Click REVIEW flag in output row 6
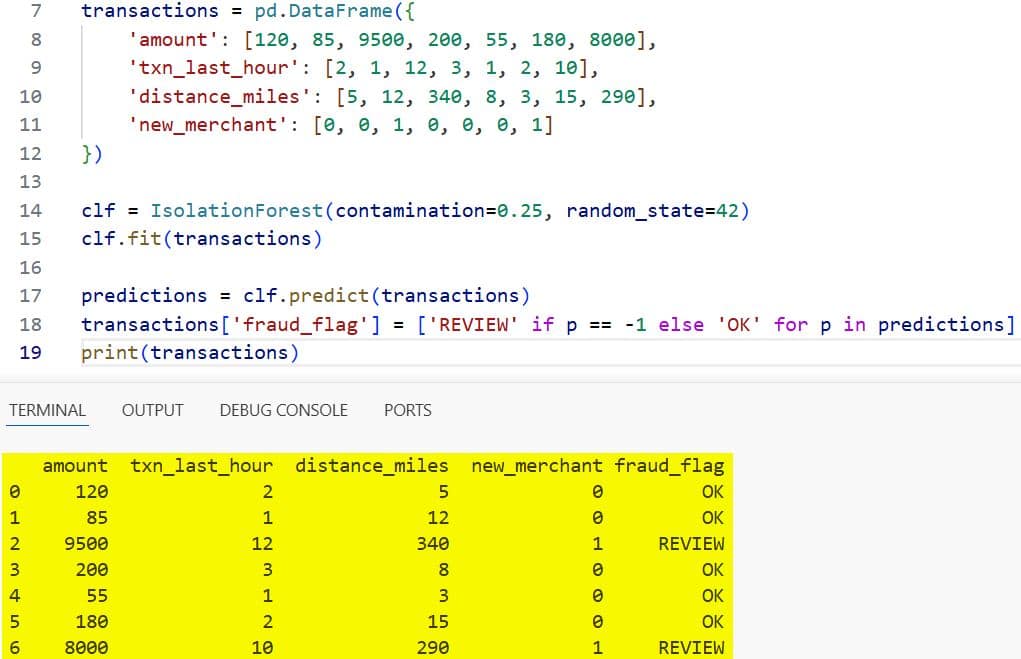Image resolution: width=1021 pixels, height=659 pixels. click(x=692, y=648)
